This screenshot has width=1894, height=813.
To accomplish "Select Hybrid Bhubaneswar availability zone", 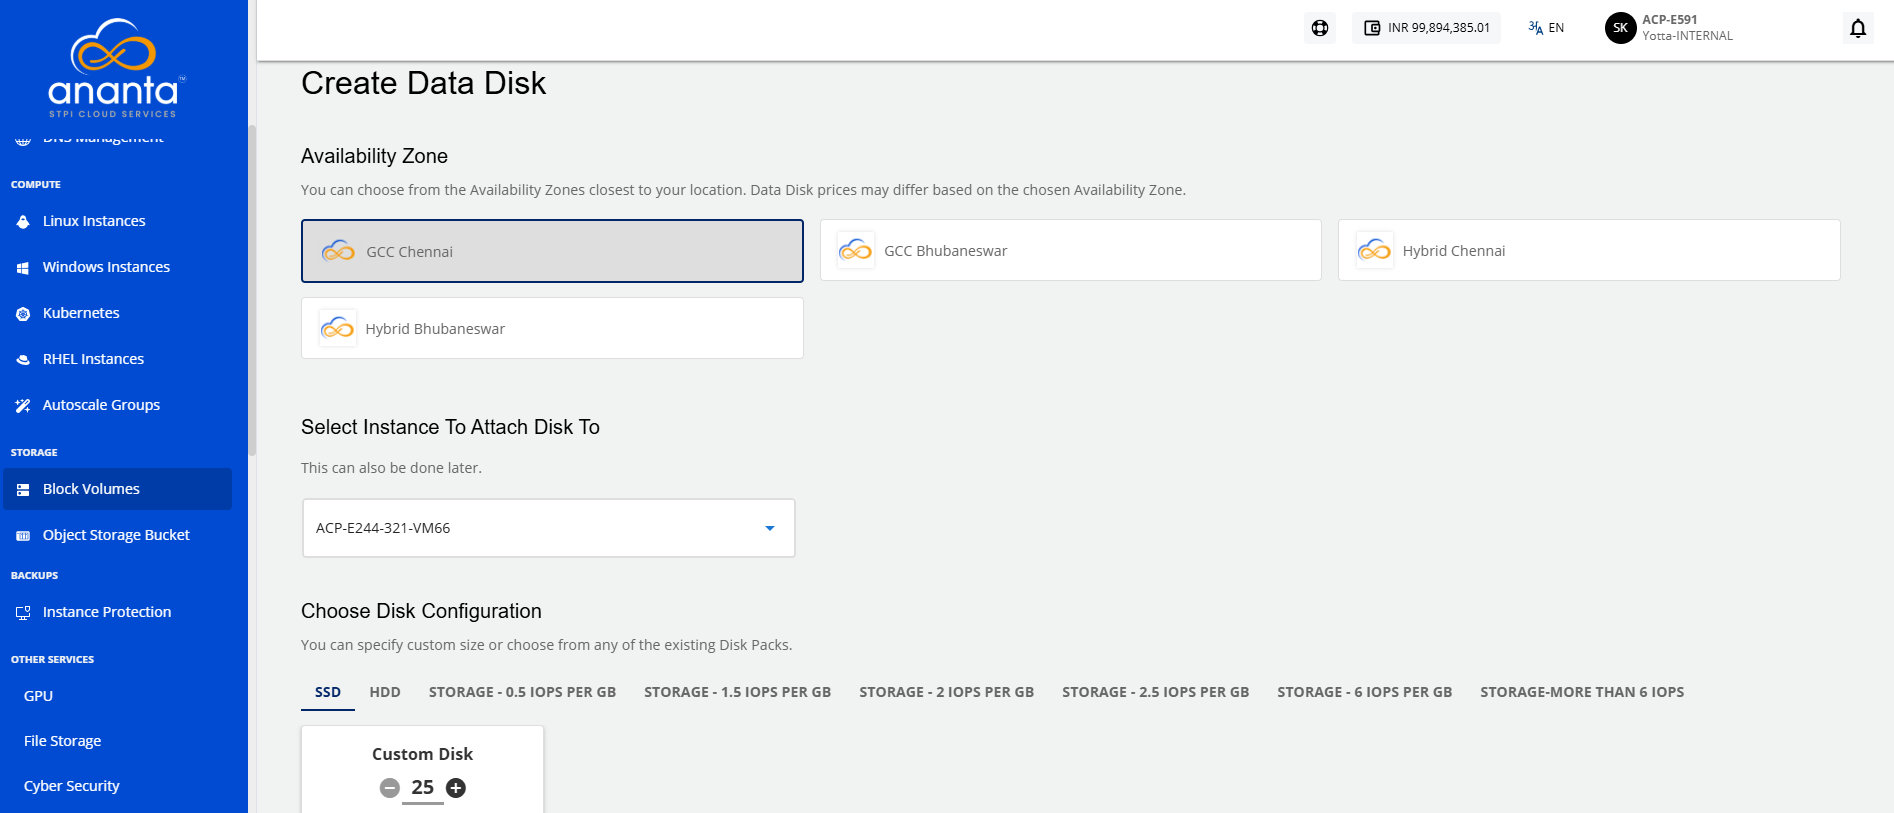I will 552,328.
